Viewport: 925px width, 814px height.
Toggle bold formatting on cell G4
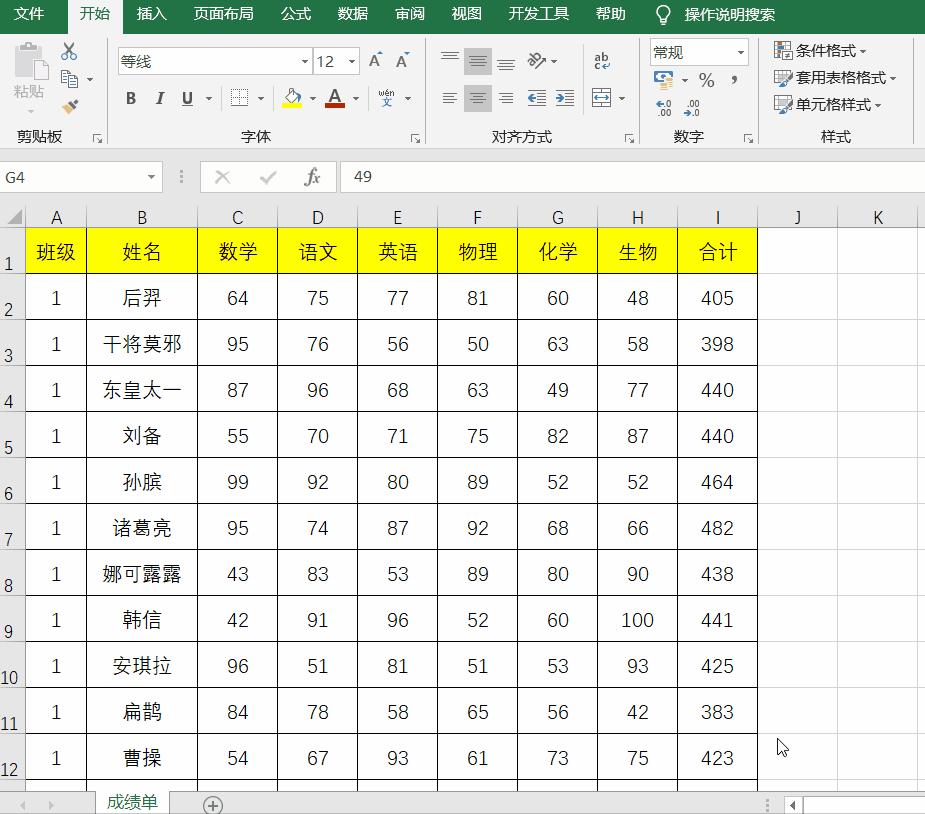[x=132, y=98]
